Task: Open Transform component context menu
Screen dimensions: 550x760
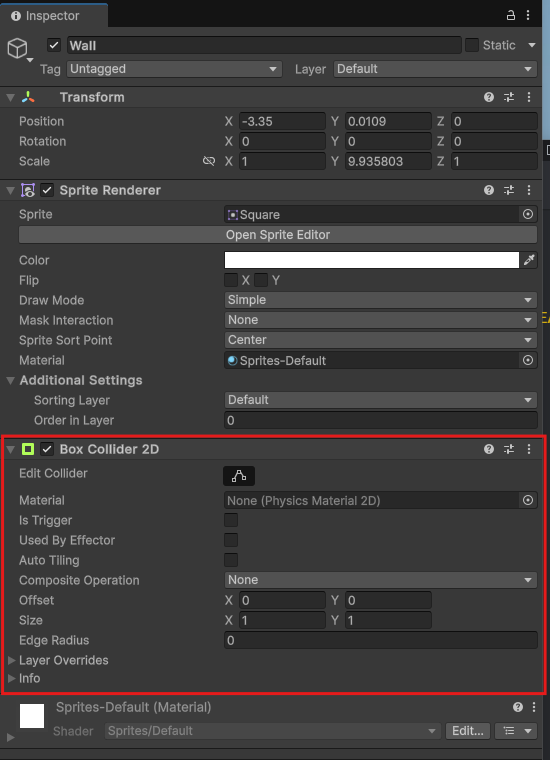Action: coord(529,97)
